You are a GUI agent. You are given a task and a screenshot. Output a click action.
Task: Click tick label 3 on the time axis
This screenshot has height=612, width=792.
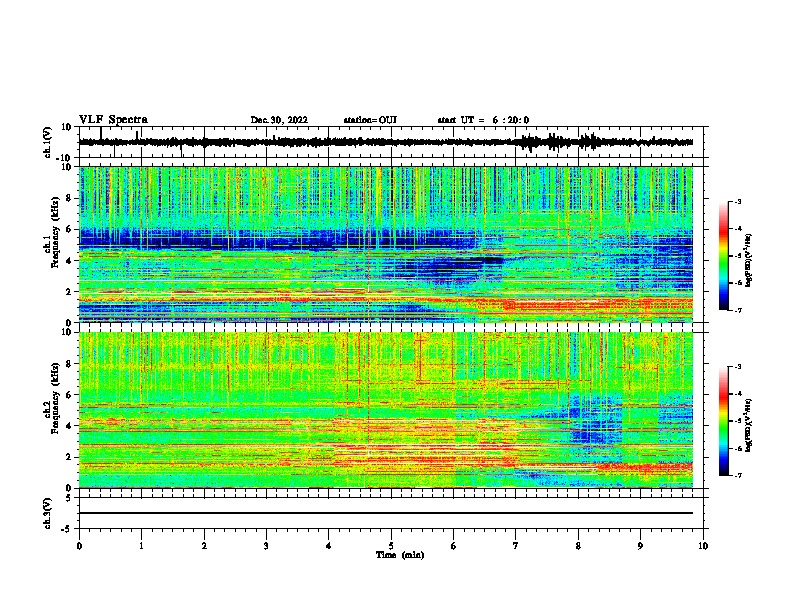coord(266,546)
